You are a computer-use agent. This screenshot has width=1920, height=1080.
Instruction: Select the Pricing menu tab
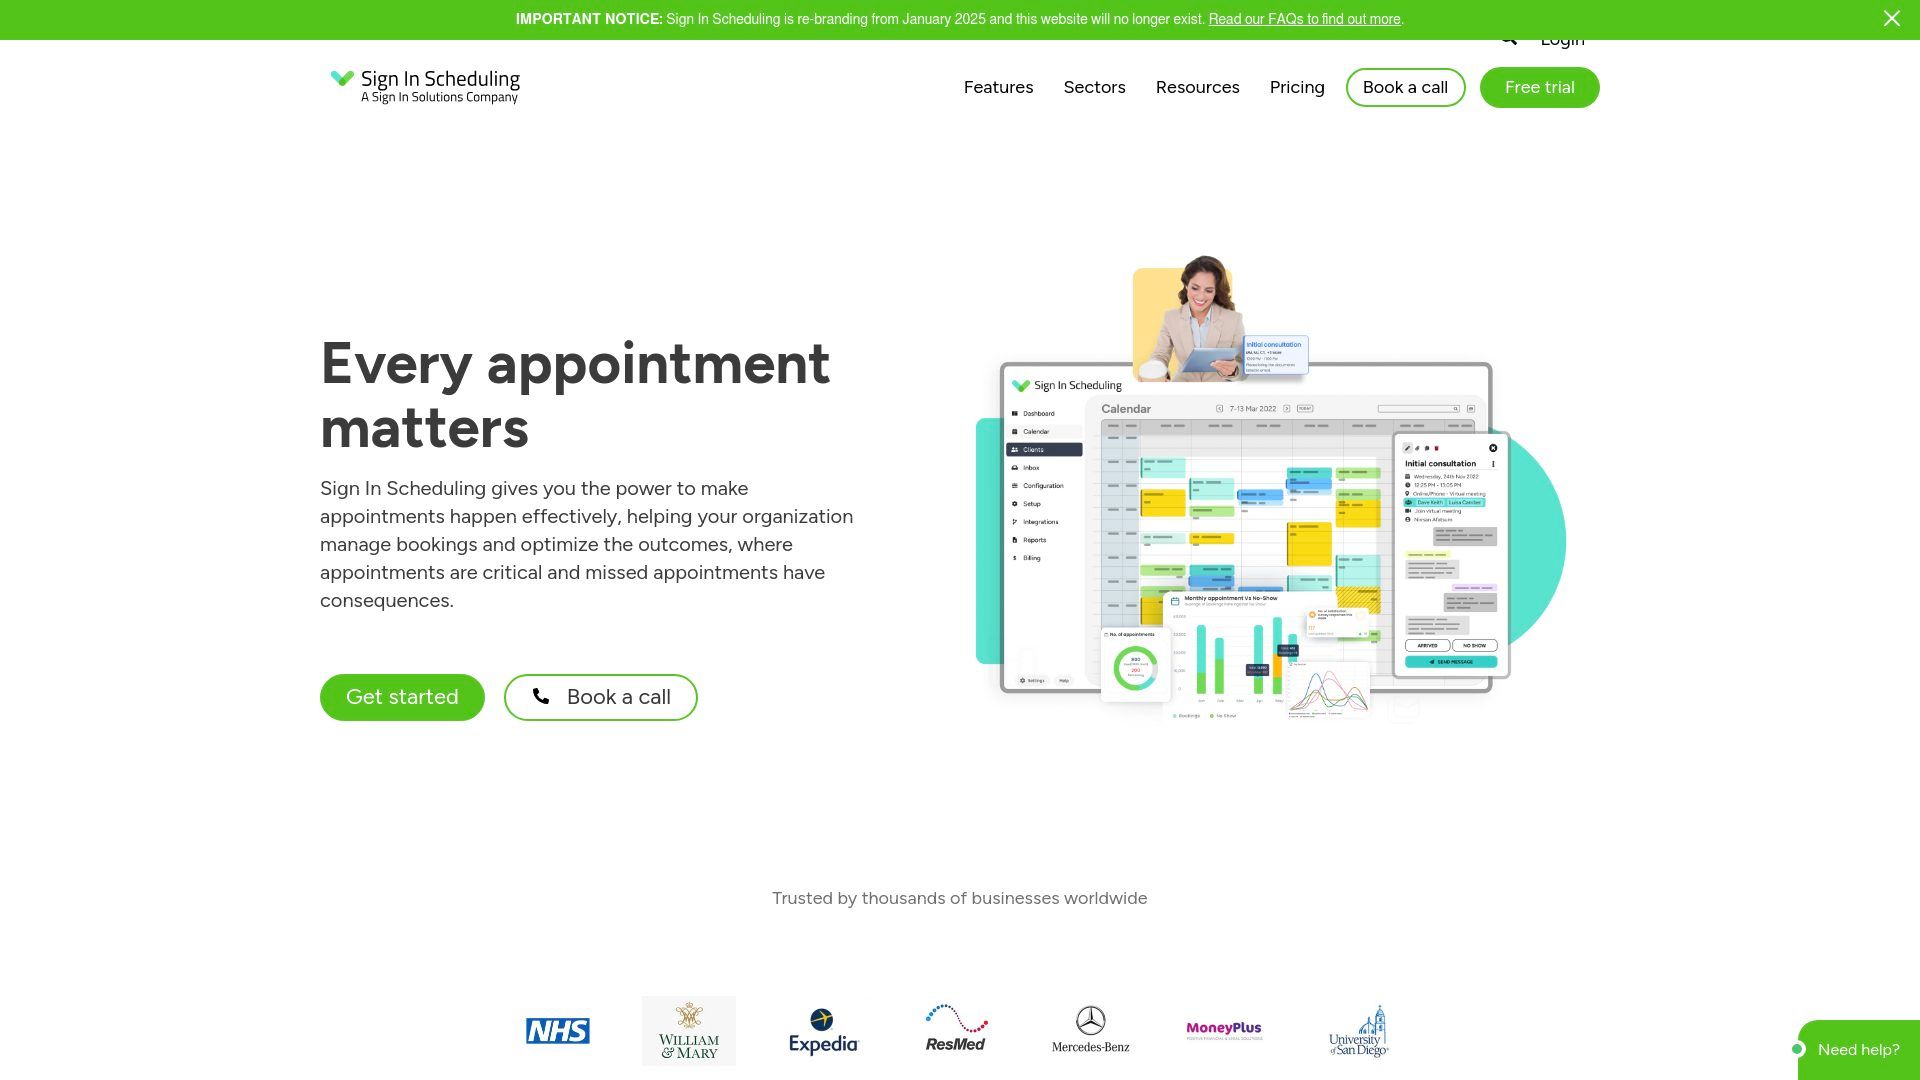coord(1296,87)
